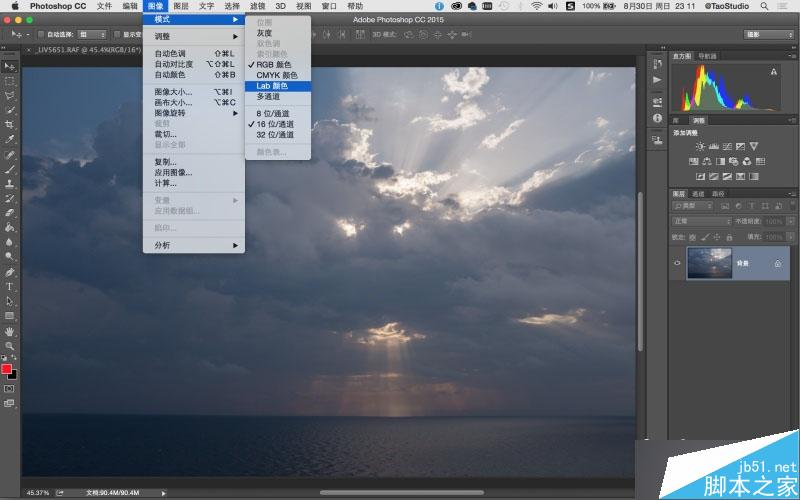Select the Lasso tool
The image size is (800, 500).
9,96
